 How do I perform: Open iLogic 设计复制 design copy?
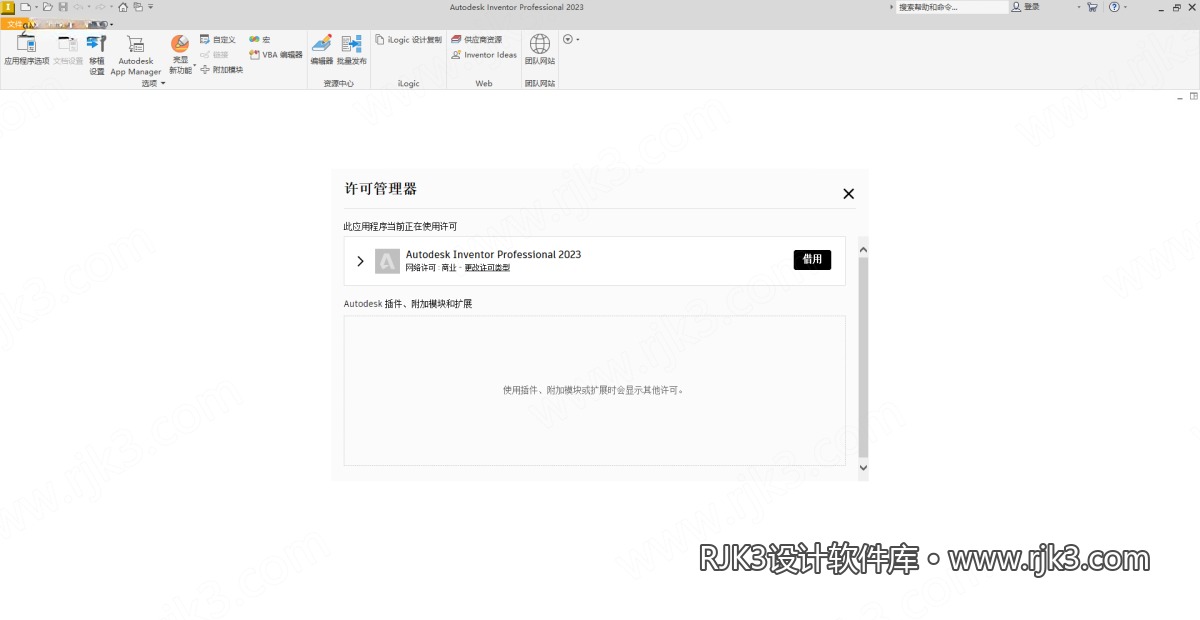408,40
